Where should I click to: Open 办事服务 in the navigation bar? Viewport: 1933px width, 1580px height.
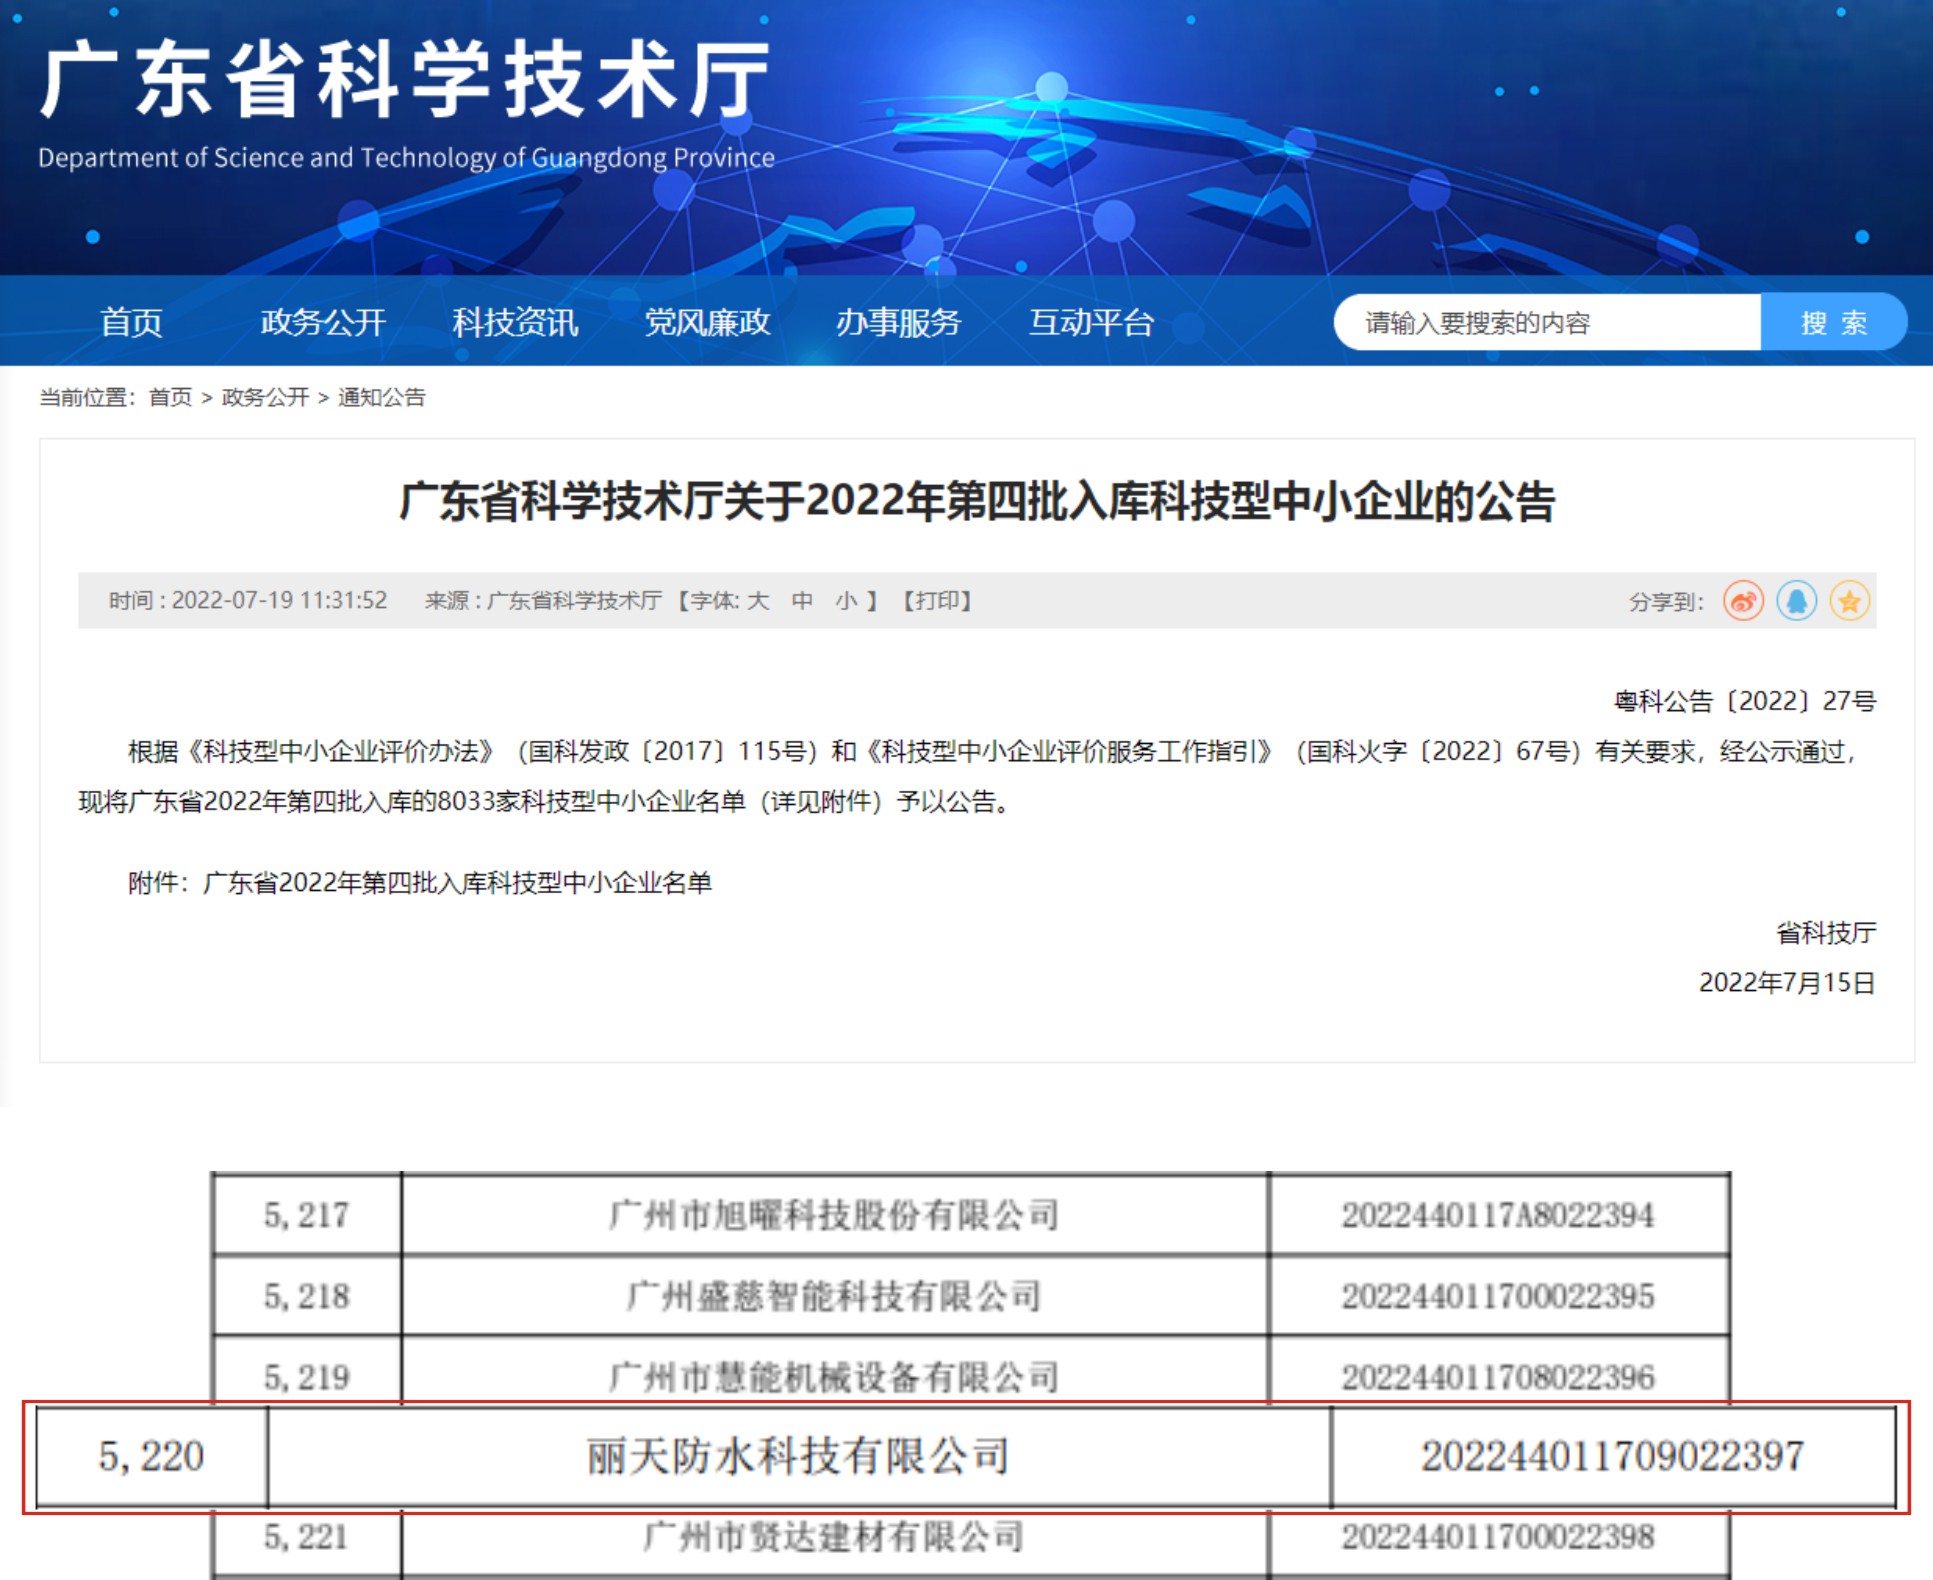pyautogui.click(x=898, y=322)
